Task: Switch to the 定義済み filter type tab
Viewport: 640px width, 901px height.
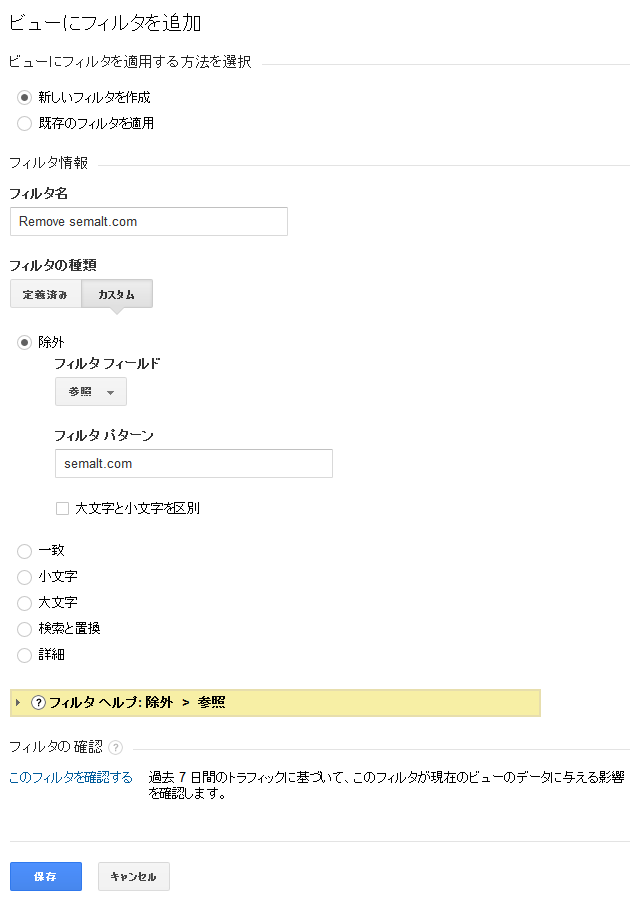Action: [x=46, y=294]
